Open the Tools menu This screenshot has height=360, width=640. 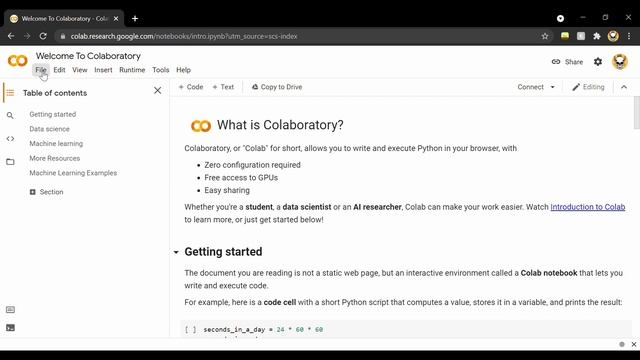(161, 70)
